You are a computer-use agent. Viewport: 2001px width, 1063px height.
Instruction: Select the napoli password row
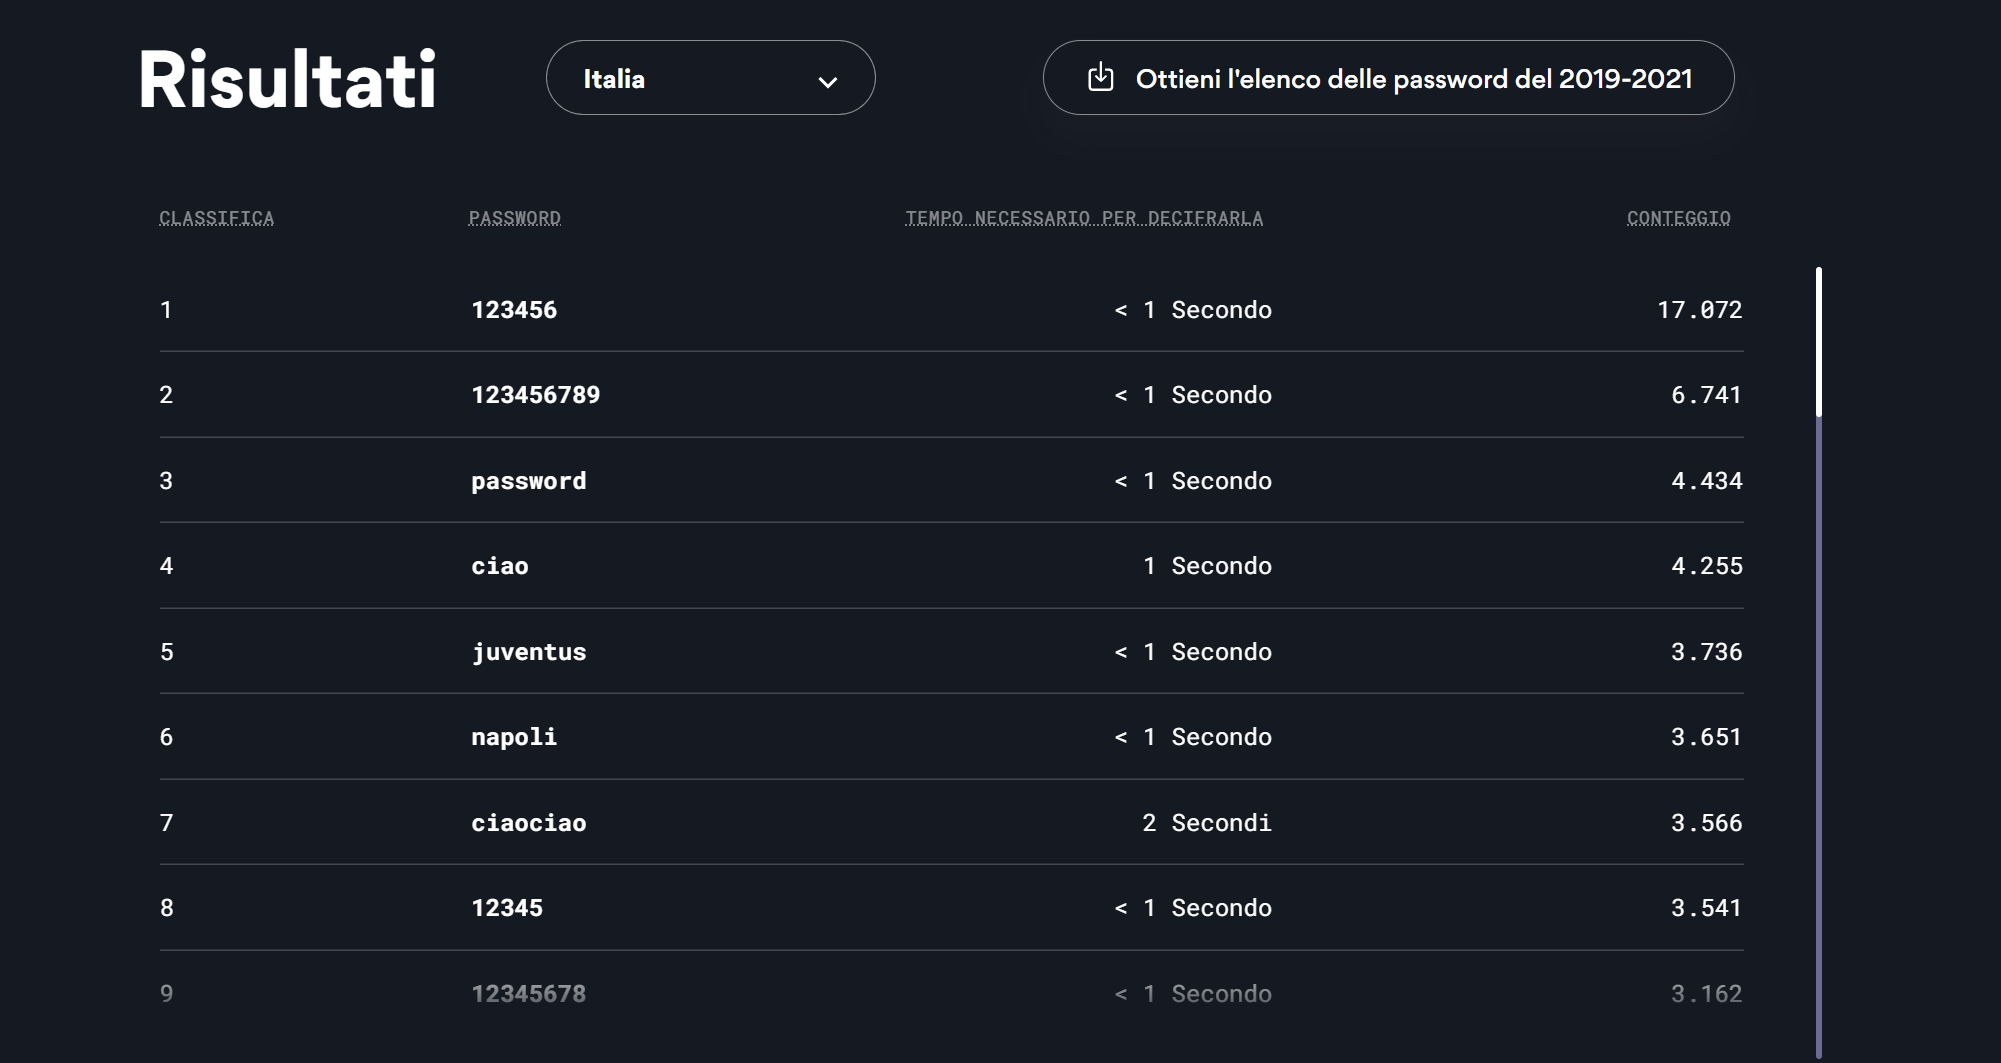(951, 737)
